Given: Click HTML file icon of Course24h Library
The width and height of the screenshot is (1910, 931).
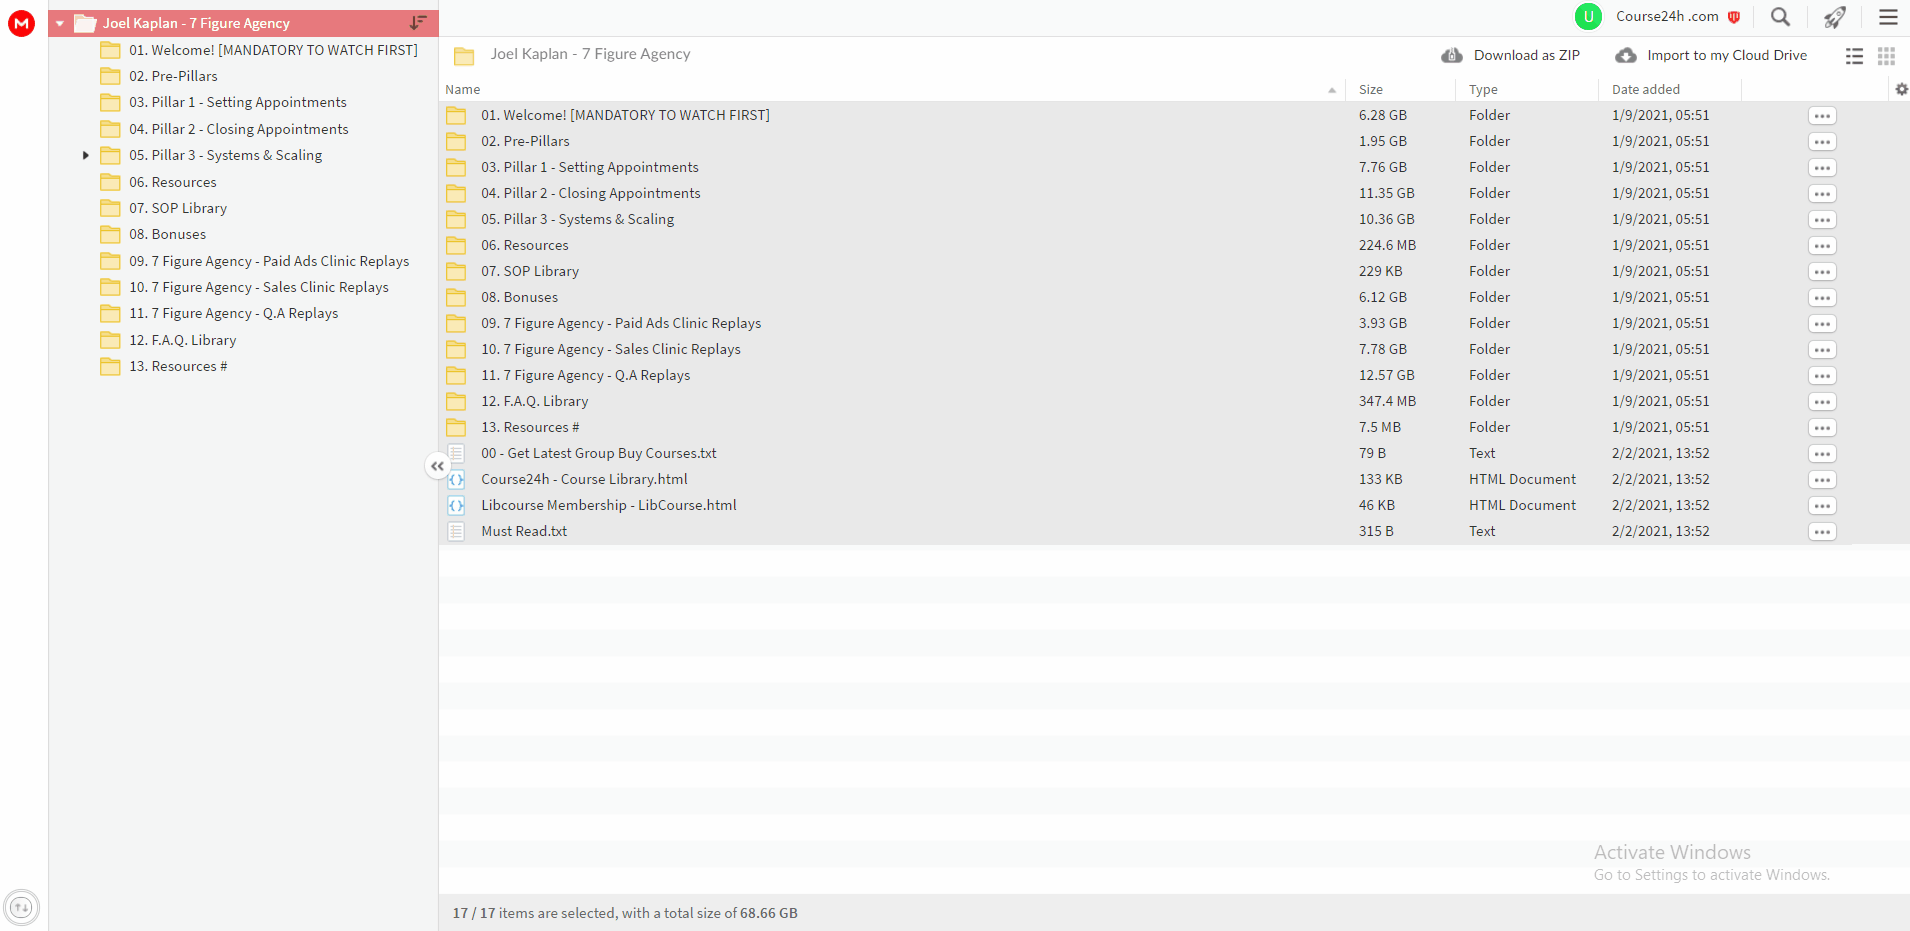Looking at the screenshot, I should pos(456,479).
